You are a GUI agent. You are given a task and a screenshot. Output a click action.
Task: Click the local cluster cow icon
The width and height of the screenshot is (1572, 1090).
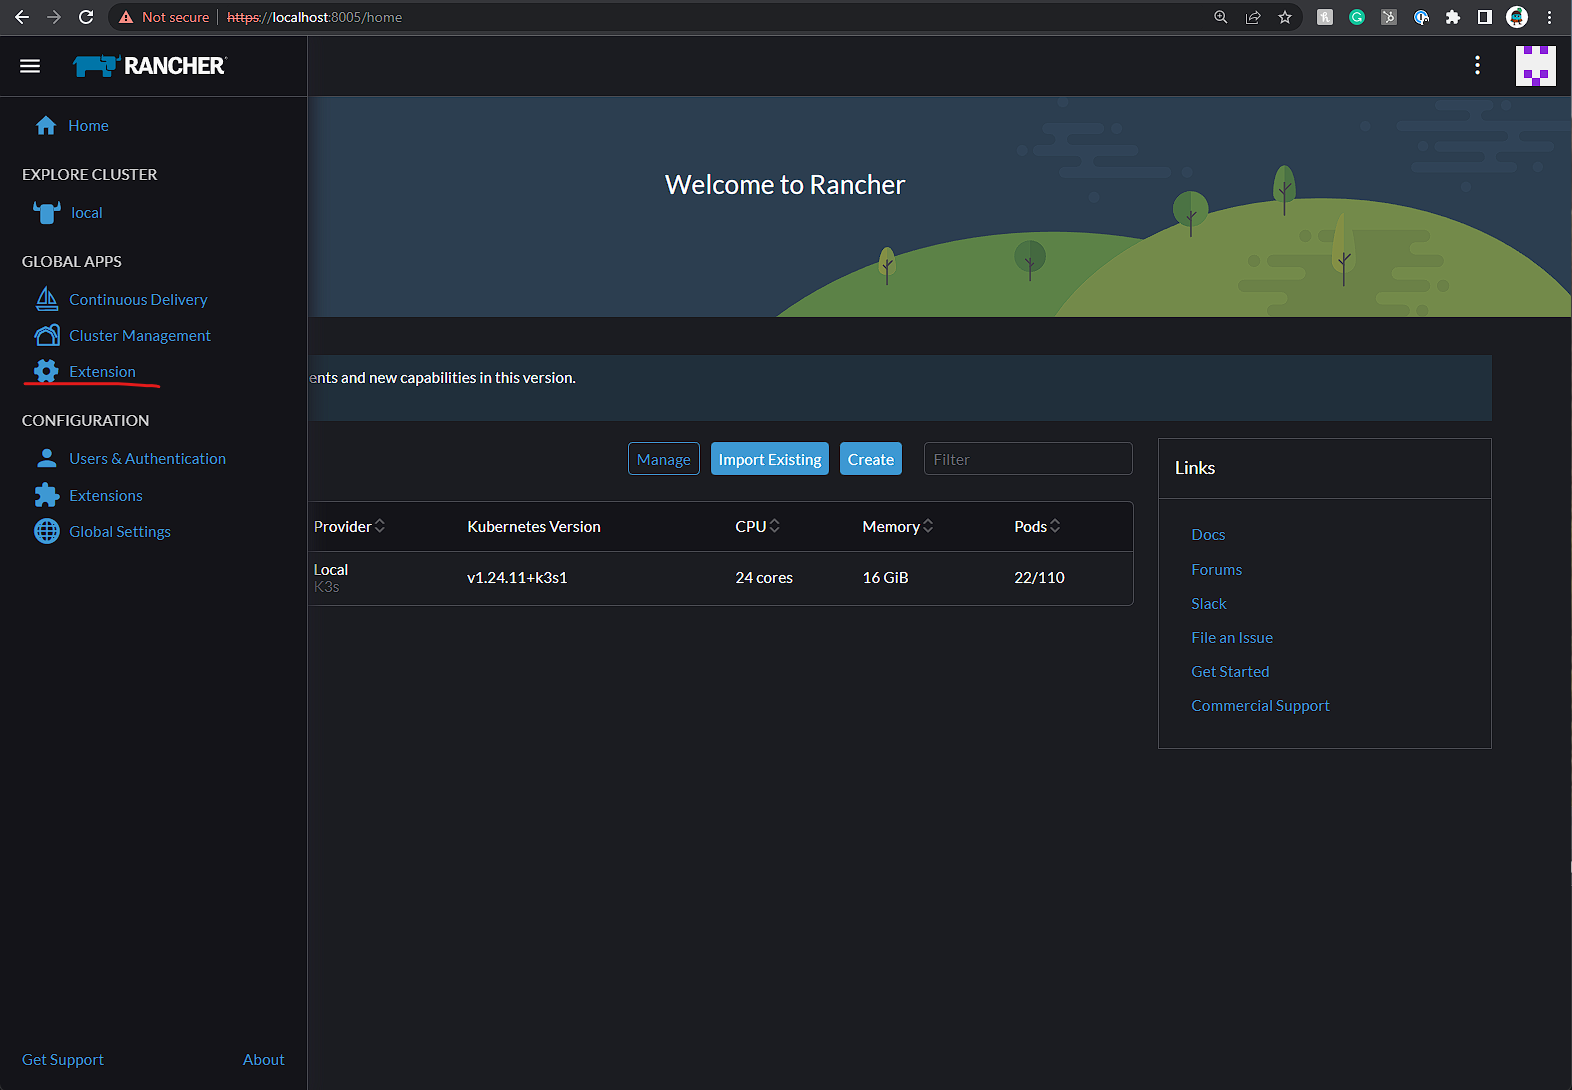(x=47, y=212)
